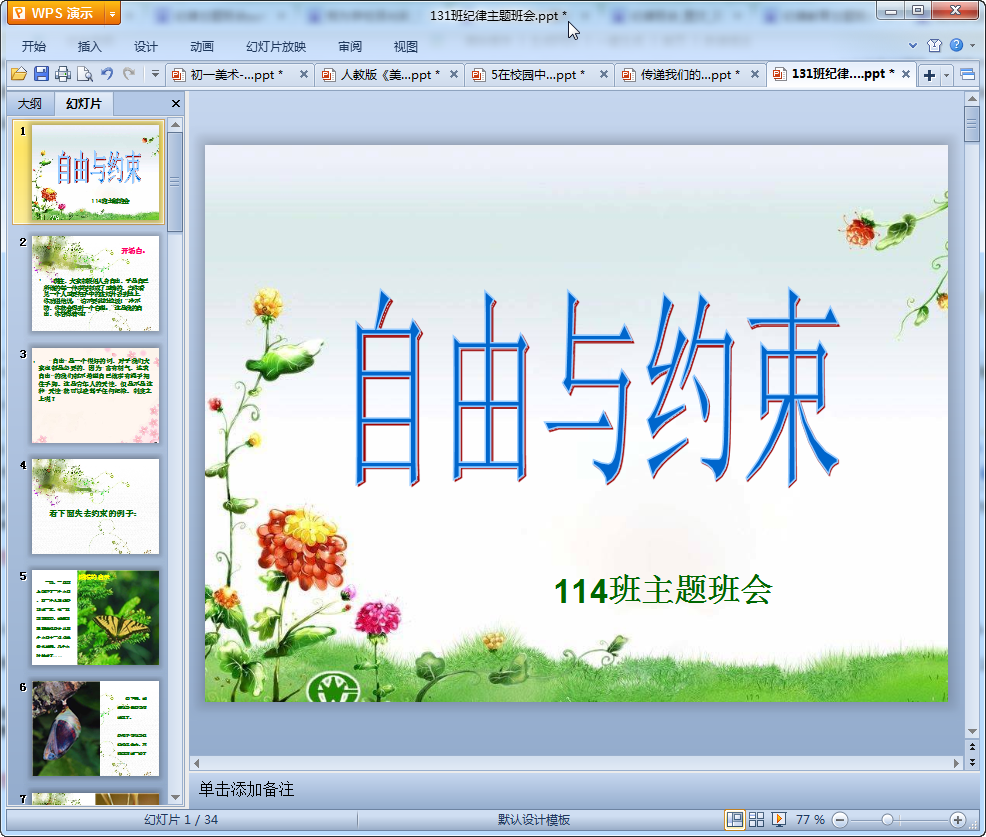Click horizontal scroll right arrow
This screenshot has width=986, height=837.
(956, 763)
